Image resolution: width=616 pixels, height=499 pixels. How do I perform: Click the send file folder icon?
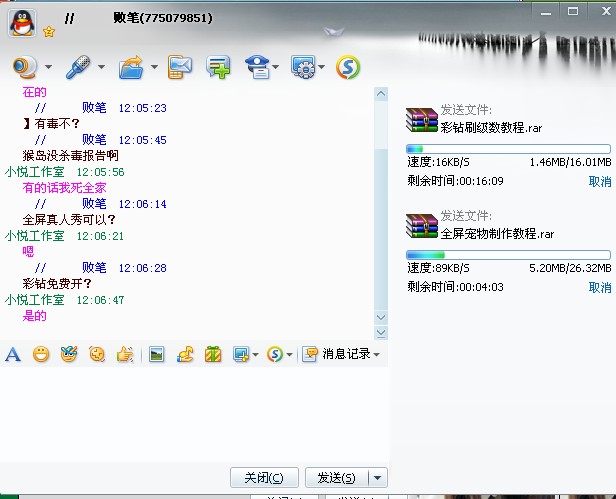click(131, 67)
